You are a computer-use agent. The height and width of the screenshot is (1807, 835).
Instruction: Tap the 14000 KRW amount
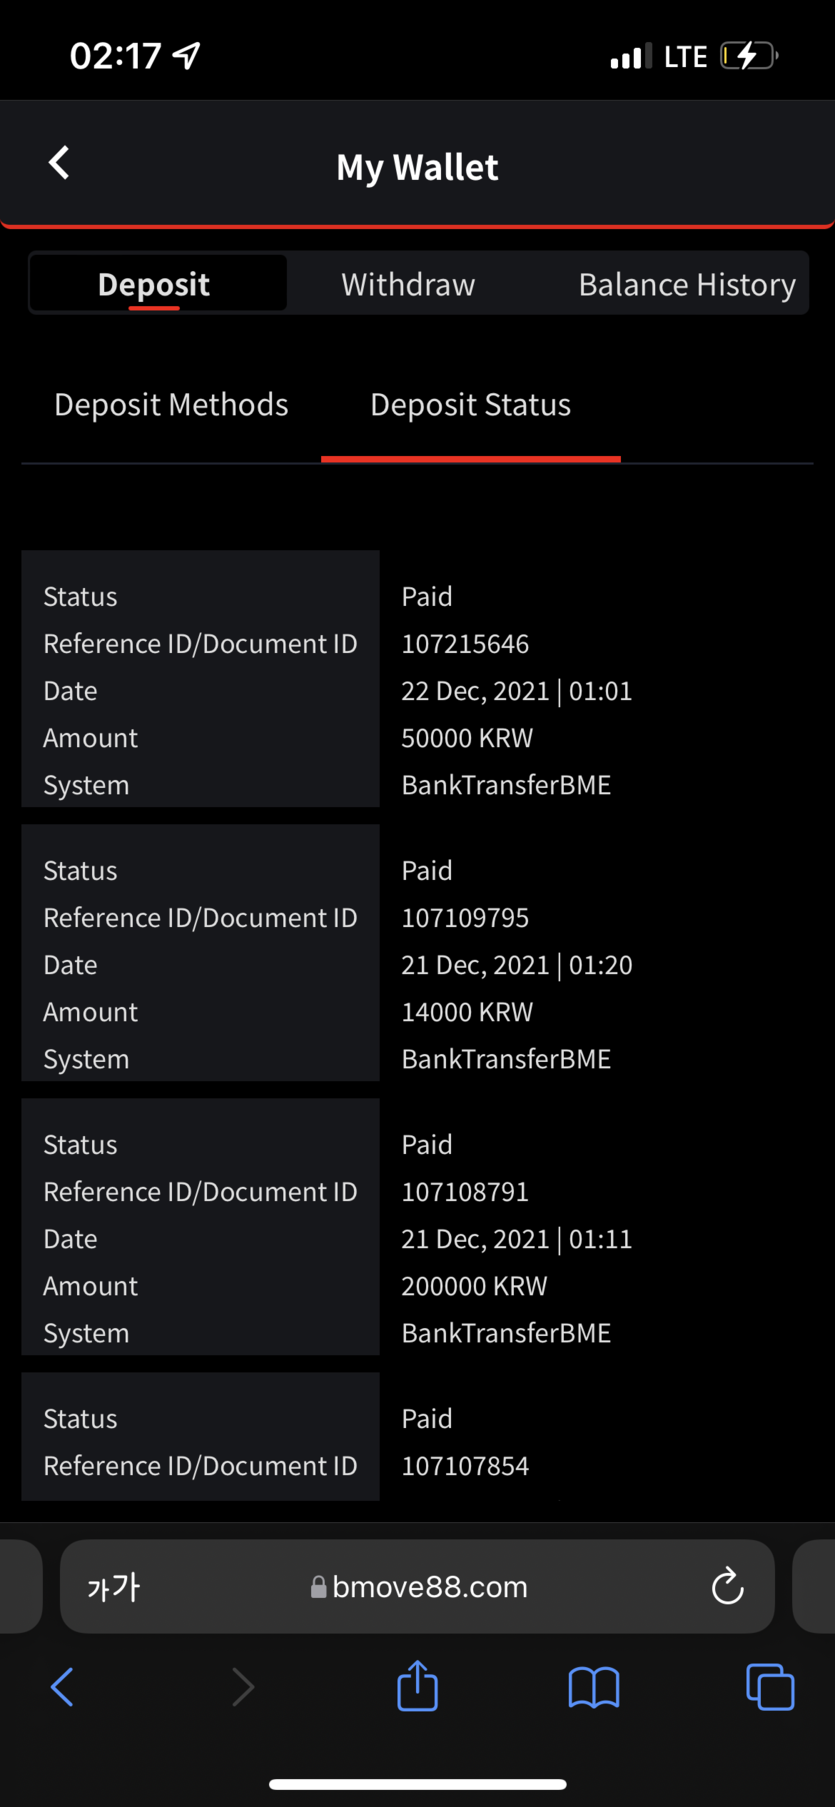click(467, 1012)
